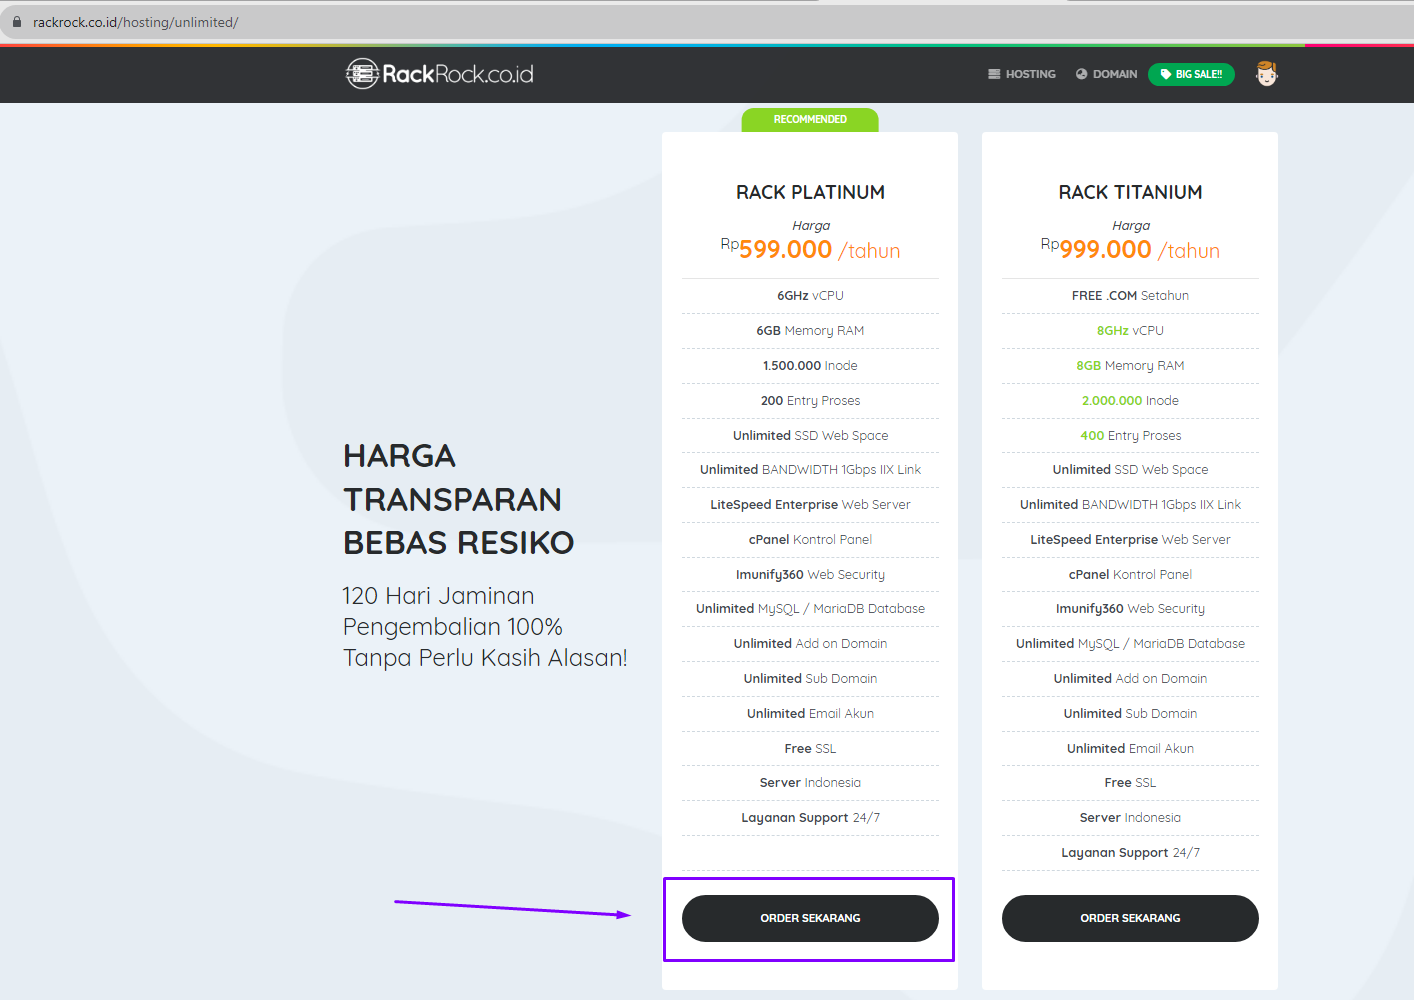Click FREE .COM Setahun in Titanium list
The width and height of the screenshot is (1414, 1000).
pos(1130,296)
